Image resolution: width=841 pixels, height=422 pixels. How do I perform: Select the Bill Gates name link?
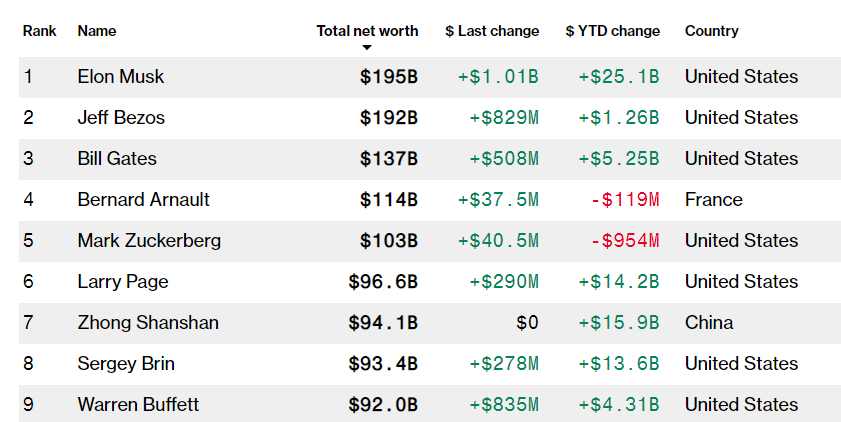pyautogui.click(x=117, y=159)
